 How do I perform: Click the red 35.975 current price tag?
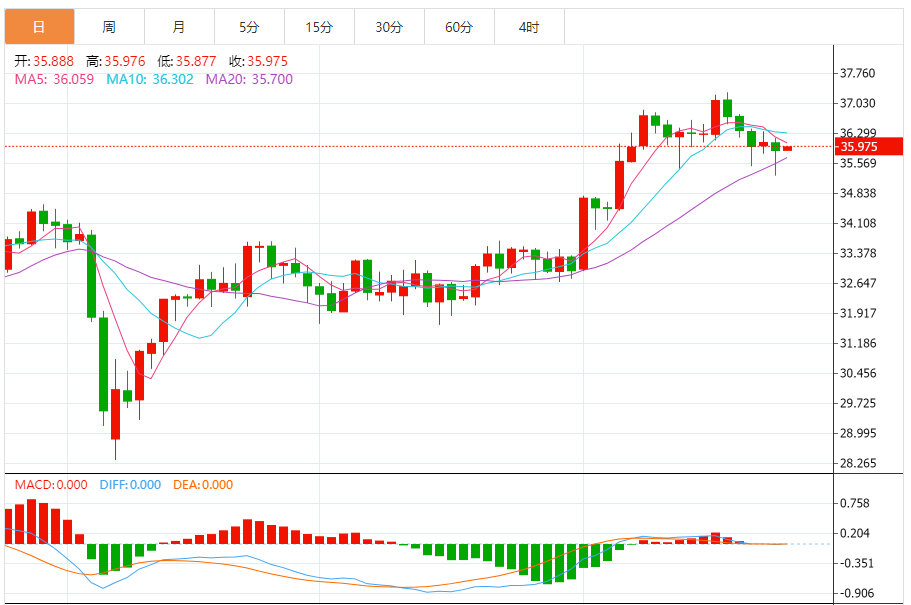pyautogui.click(x=869, y=146)
